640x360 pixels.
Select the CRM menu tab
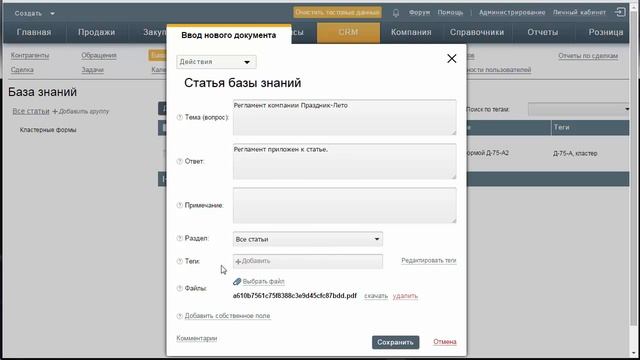[348, 32]
